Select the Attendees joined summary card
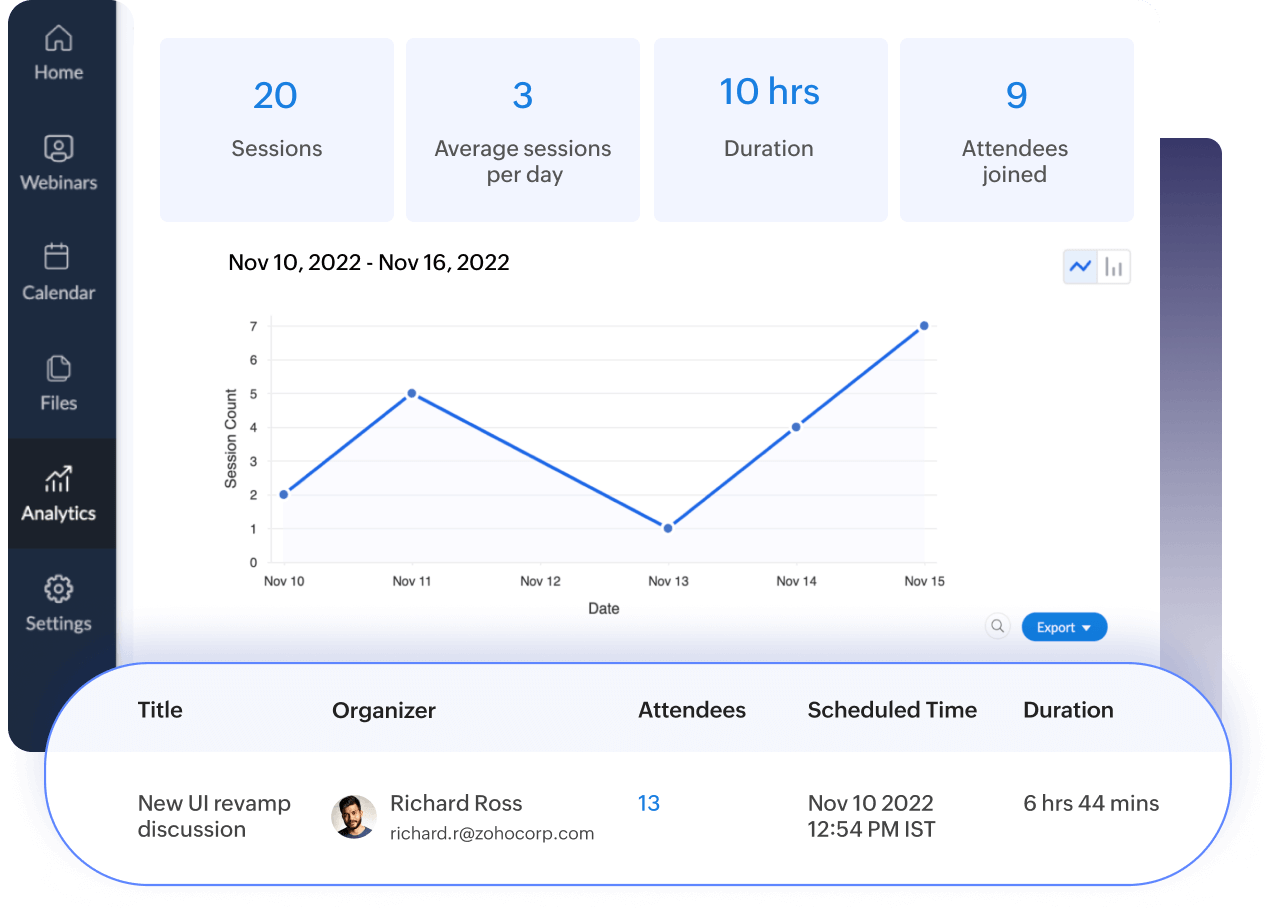Screen dimensions: 1276x908 tap(1016, 129)
